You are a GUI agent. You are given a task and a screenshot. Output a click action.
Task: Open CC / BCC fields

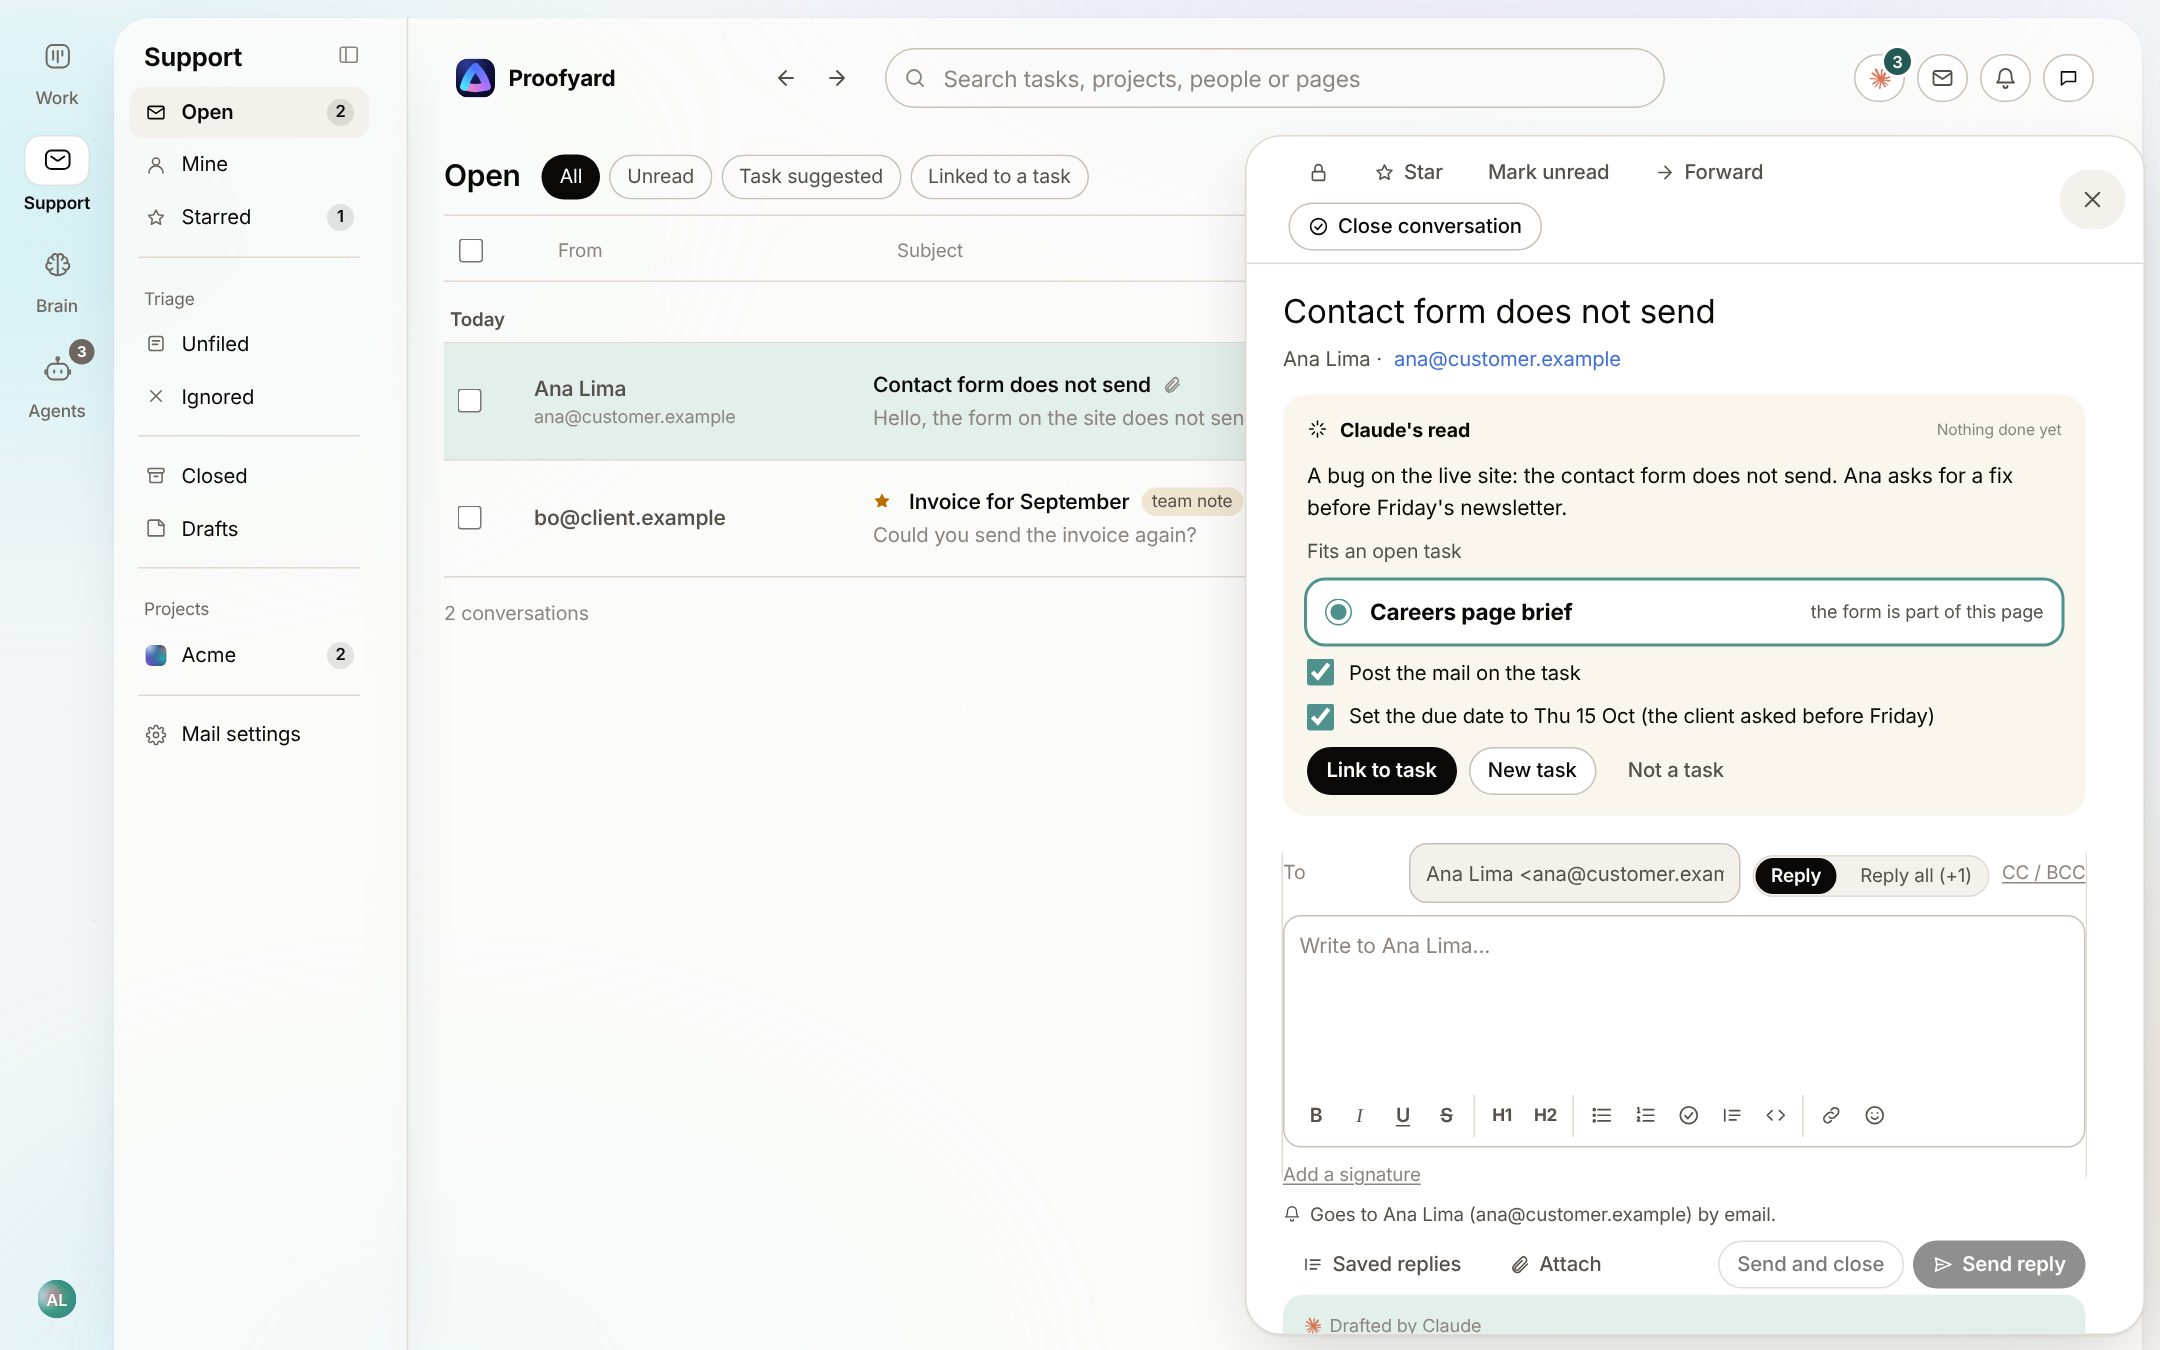(x=2043, y=873)
